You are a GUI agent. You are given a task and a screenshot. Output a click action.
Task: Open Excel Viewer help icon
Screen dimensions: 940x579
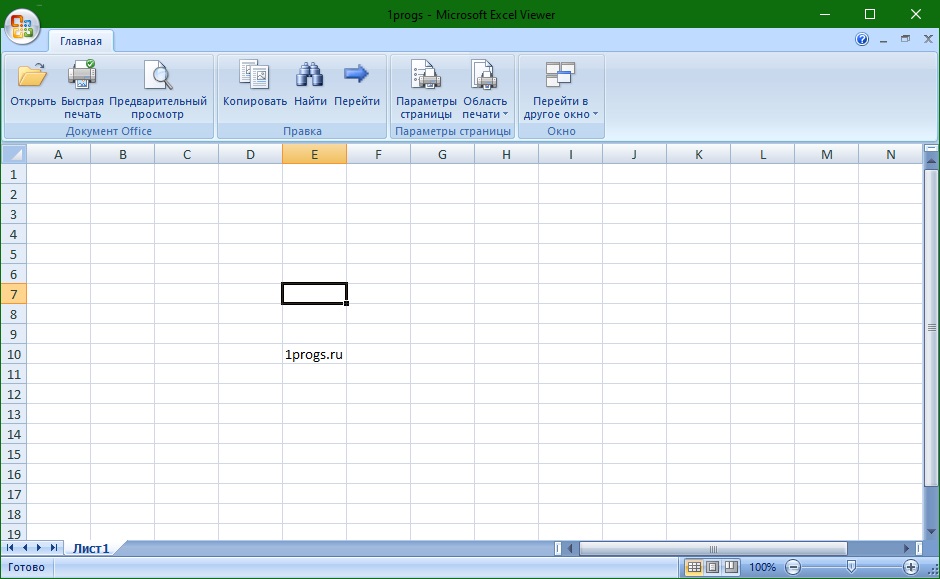coord(862,40)
